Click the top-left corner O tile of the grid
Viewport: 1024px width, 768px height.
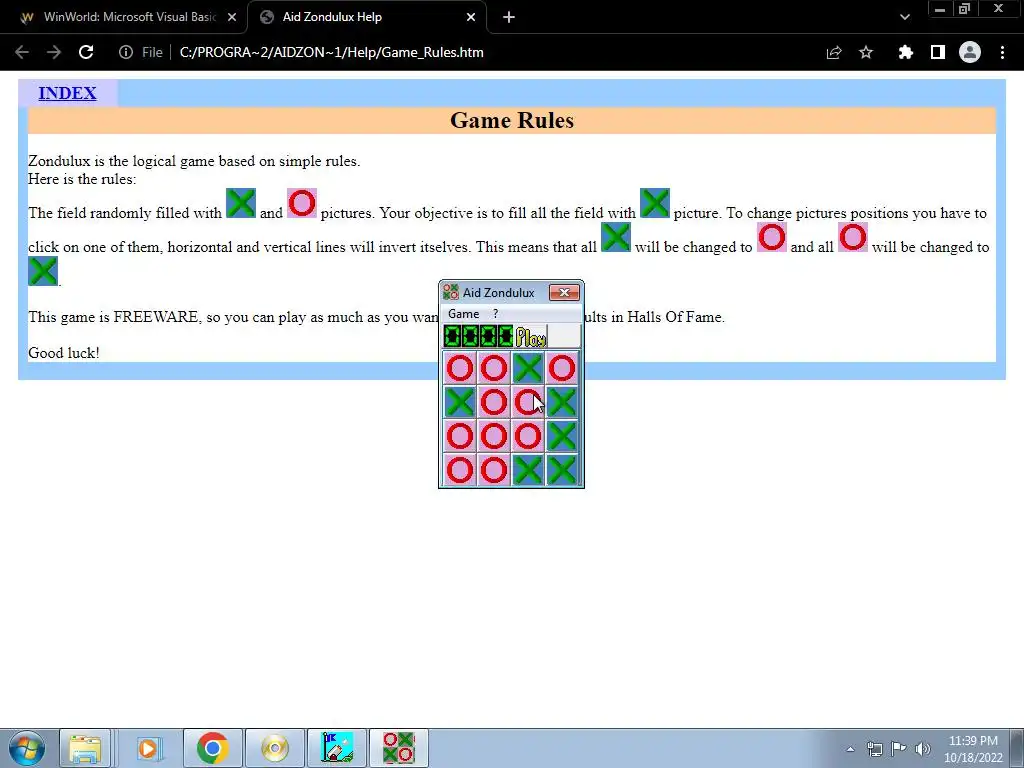[x=460, y=368]
